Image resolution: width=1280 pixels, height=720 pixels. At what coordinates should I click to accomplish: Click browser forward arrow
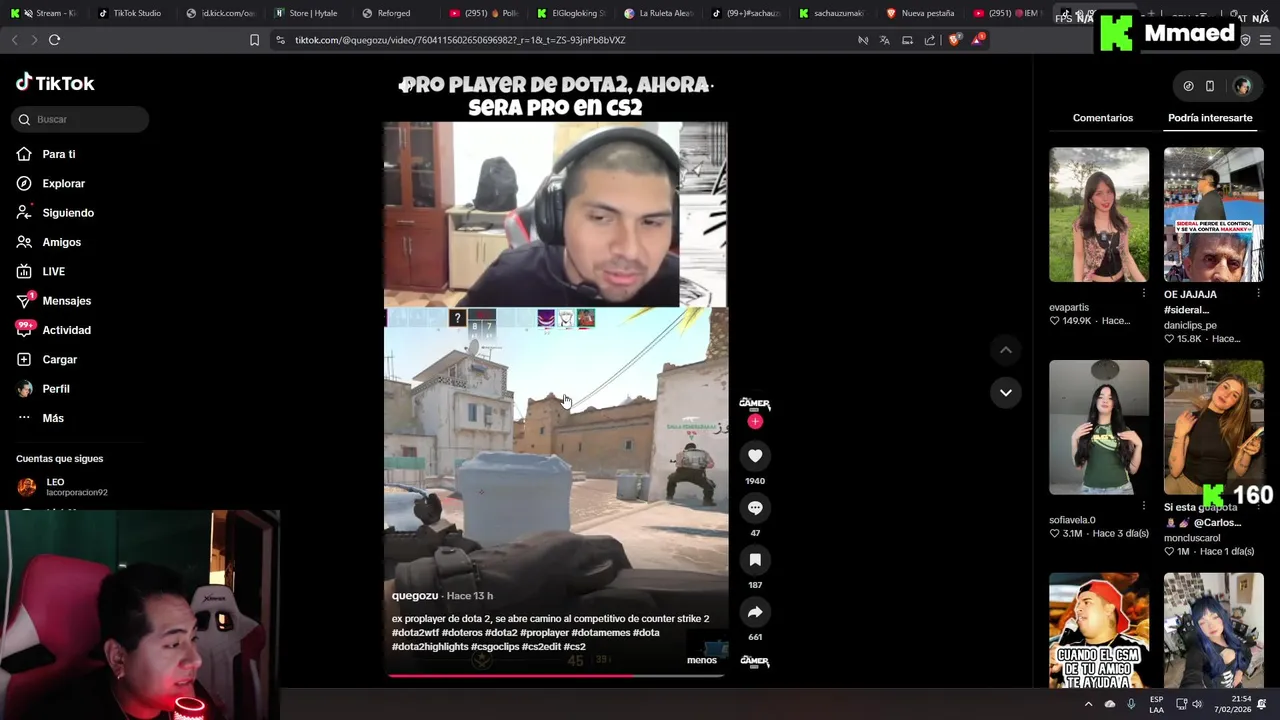pyautogui.click(x=34, y=40)
